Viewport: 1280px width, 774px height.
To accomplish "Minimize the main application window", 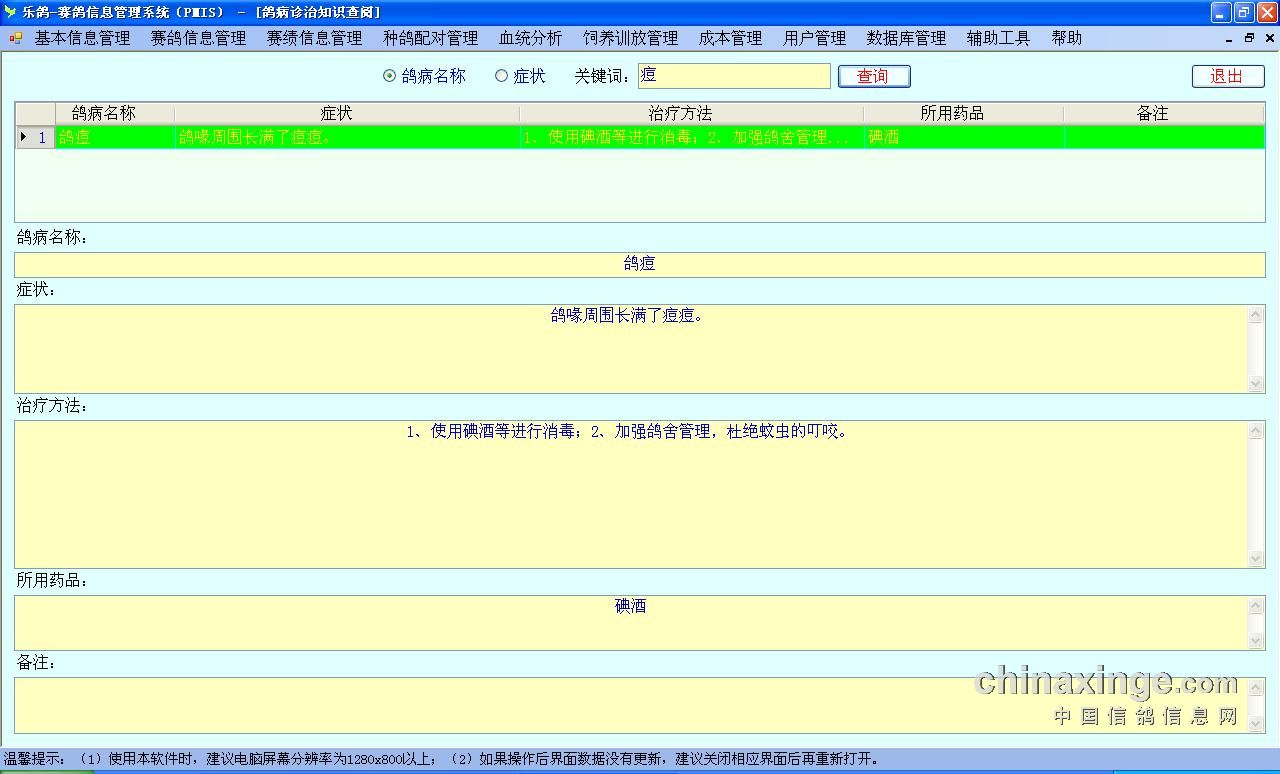I will click(x=1221, y=12).
